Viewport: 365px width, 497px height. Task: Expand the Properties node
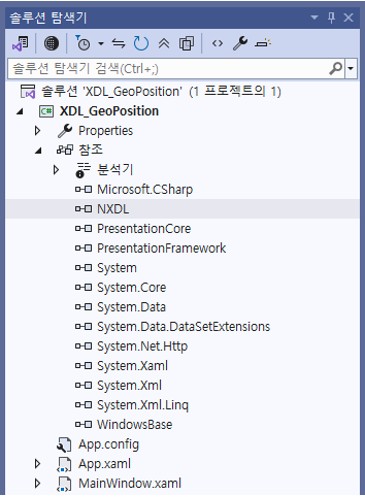[38, 131]
